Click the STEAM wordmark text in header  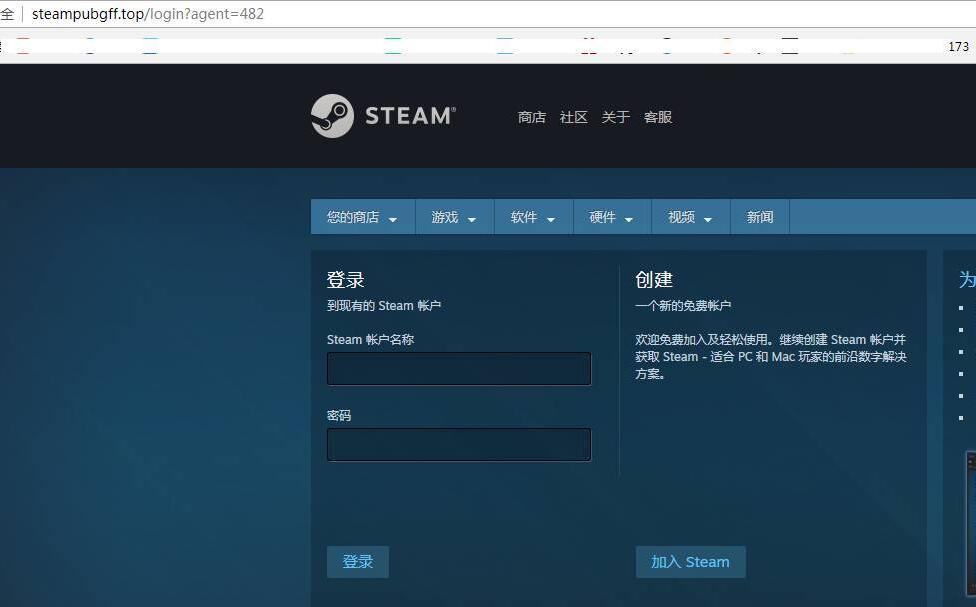[409, 116]
